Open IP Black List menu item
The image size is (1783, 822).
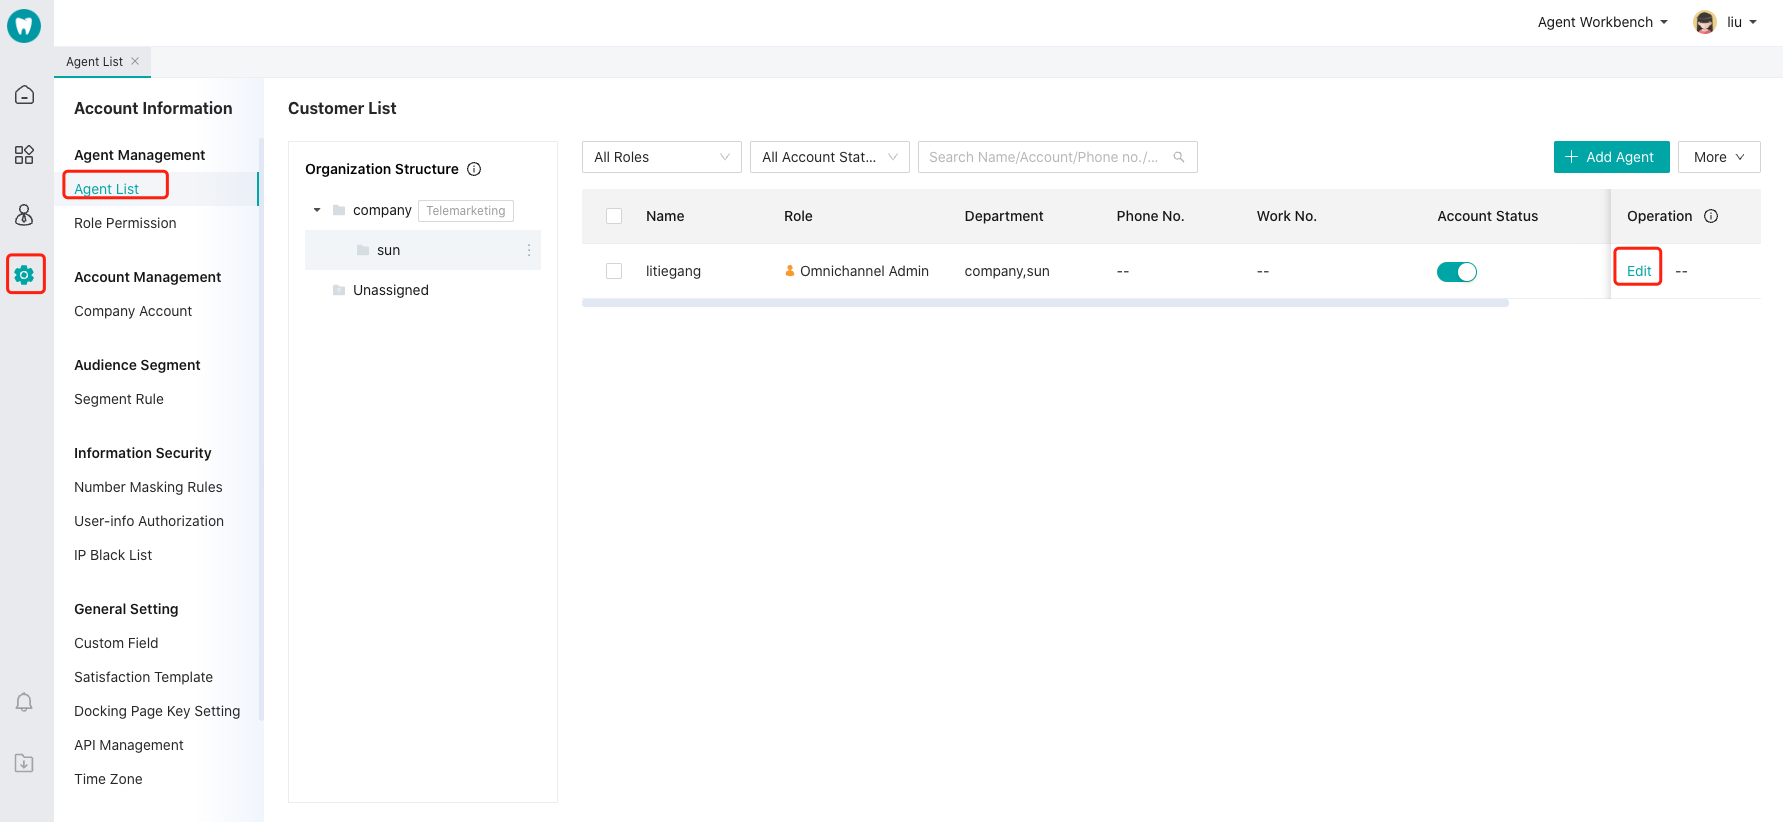[113, 555]
